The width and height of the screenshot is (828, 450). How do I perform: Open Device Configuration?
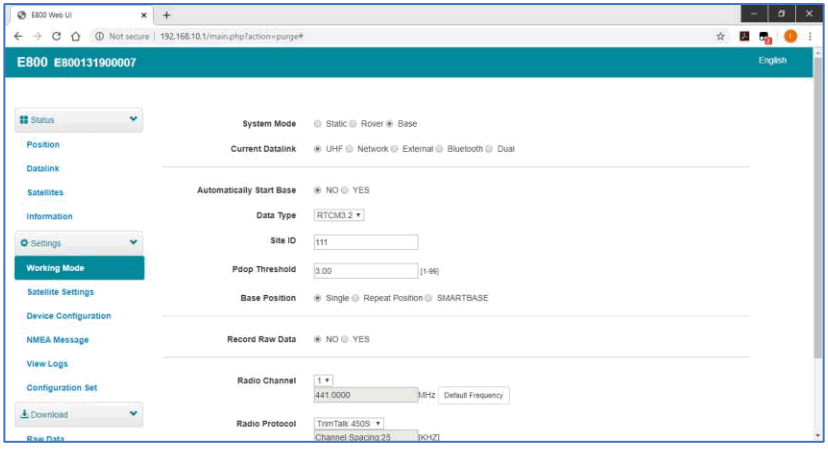tap(69, 316)
